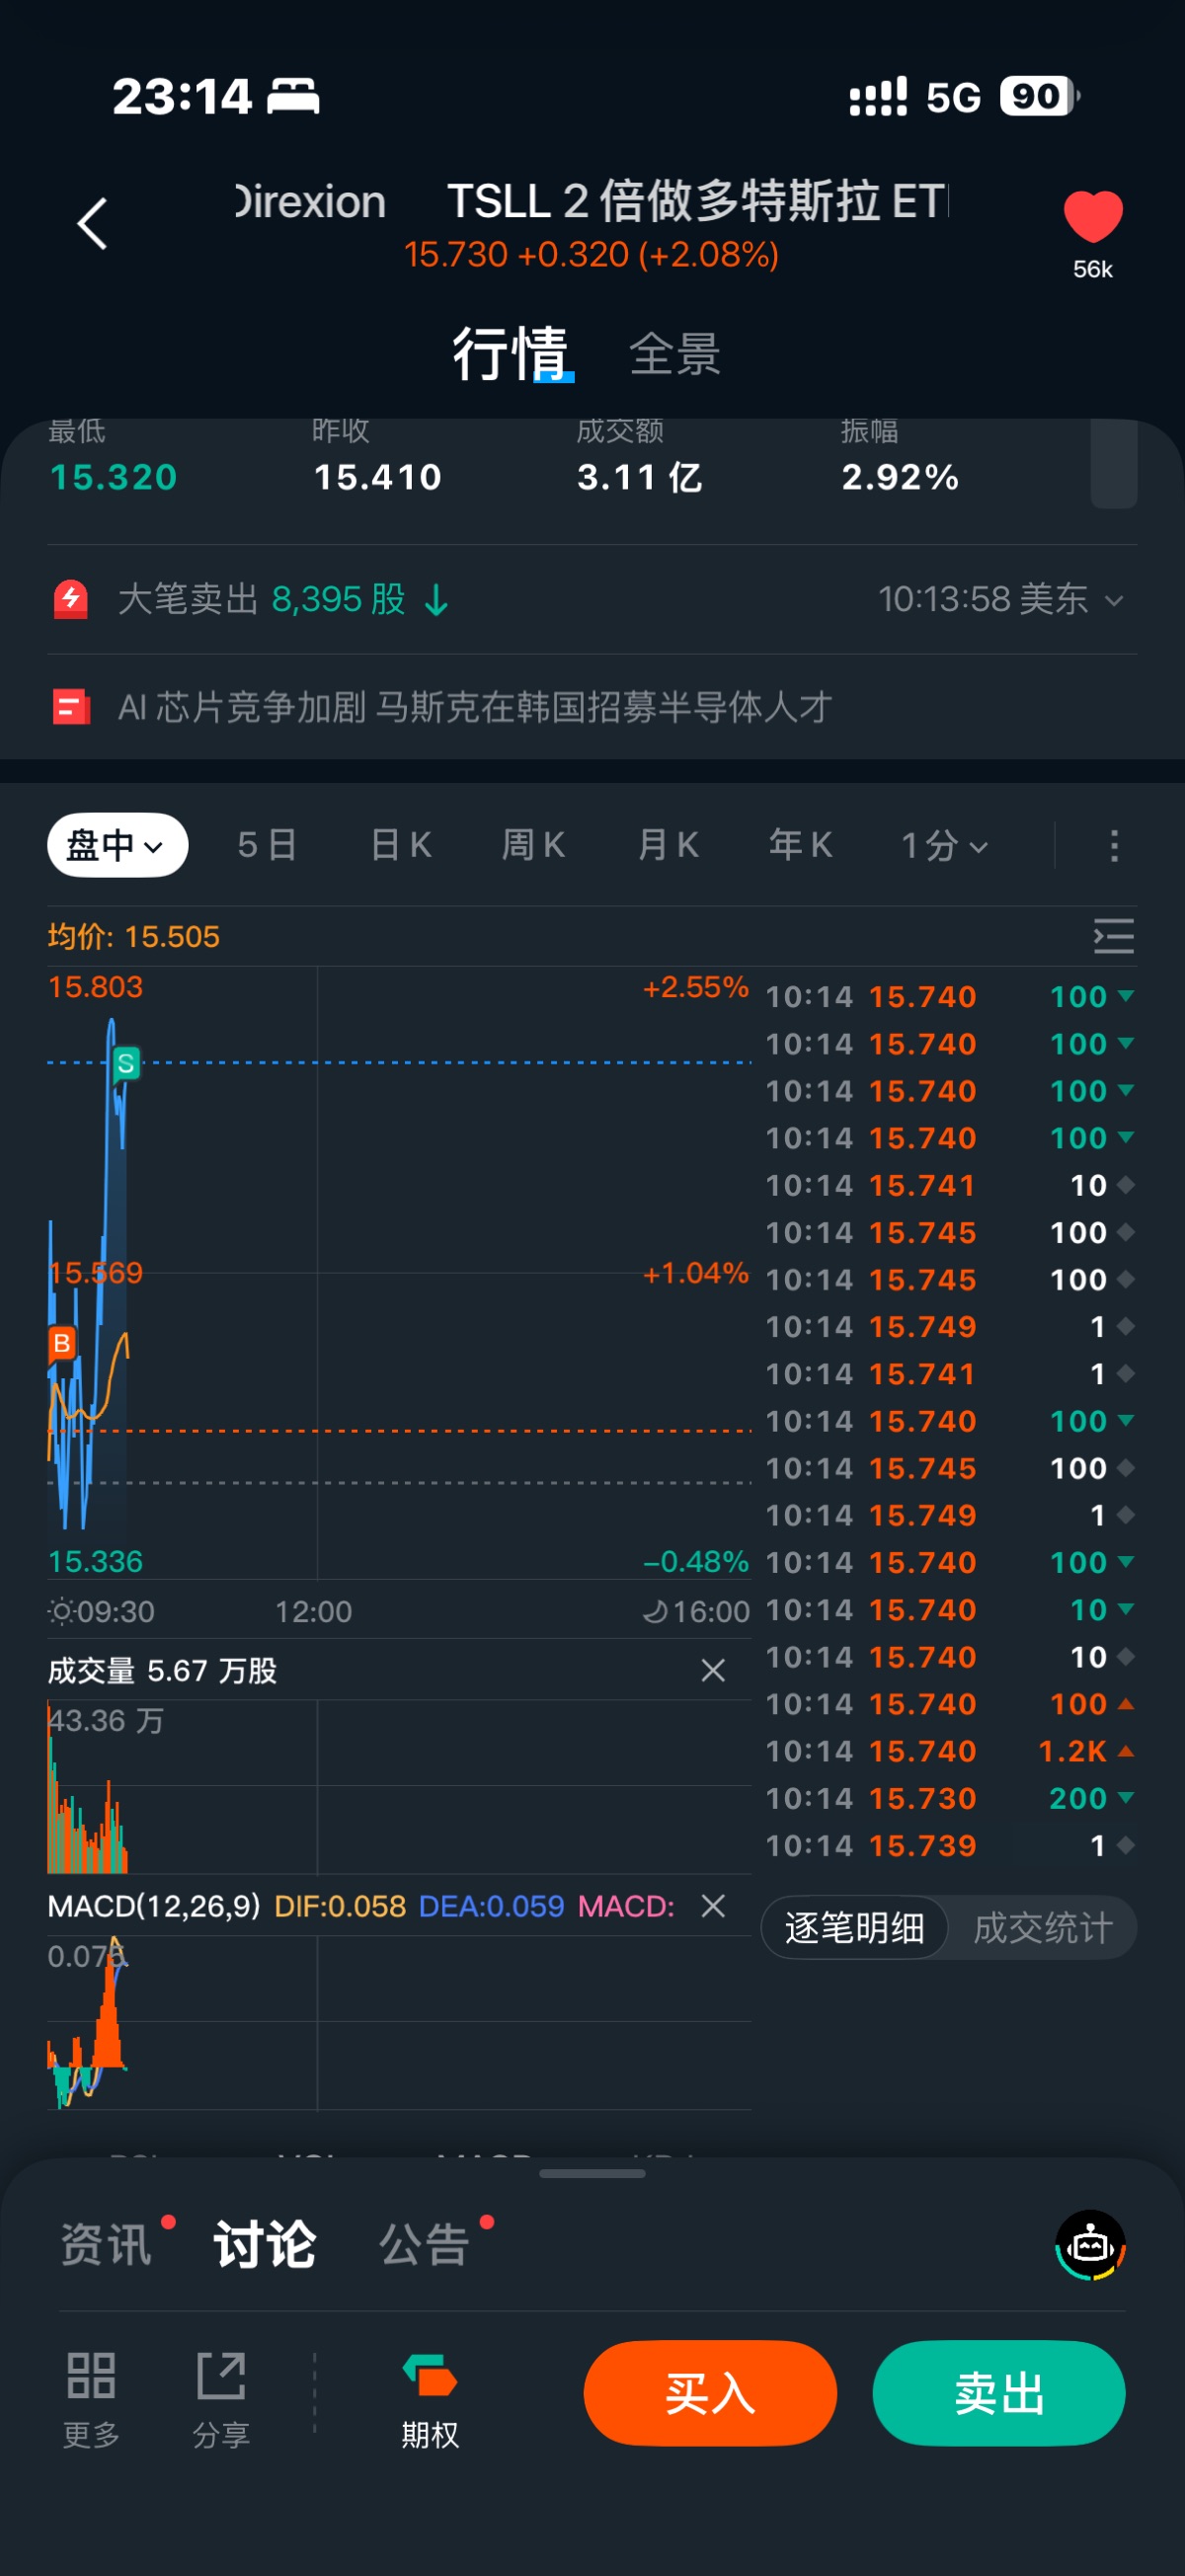Screen dimensions: 1185x2576
Task: Expand the 盘中 dropdown
Action: click(x=117, y=845)
